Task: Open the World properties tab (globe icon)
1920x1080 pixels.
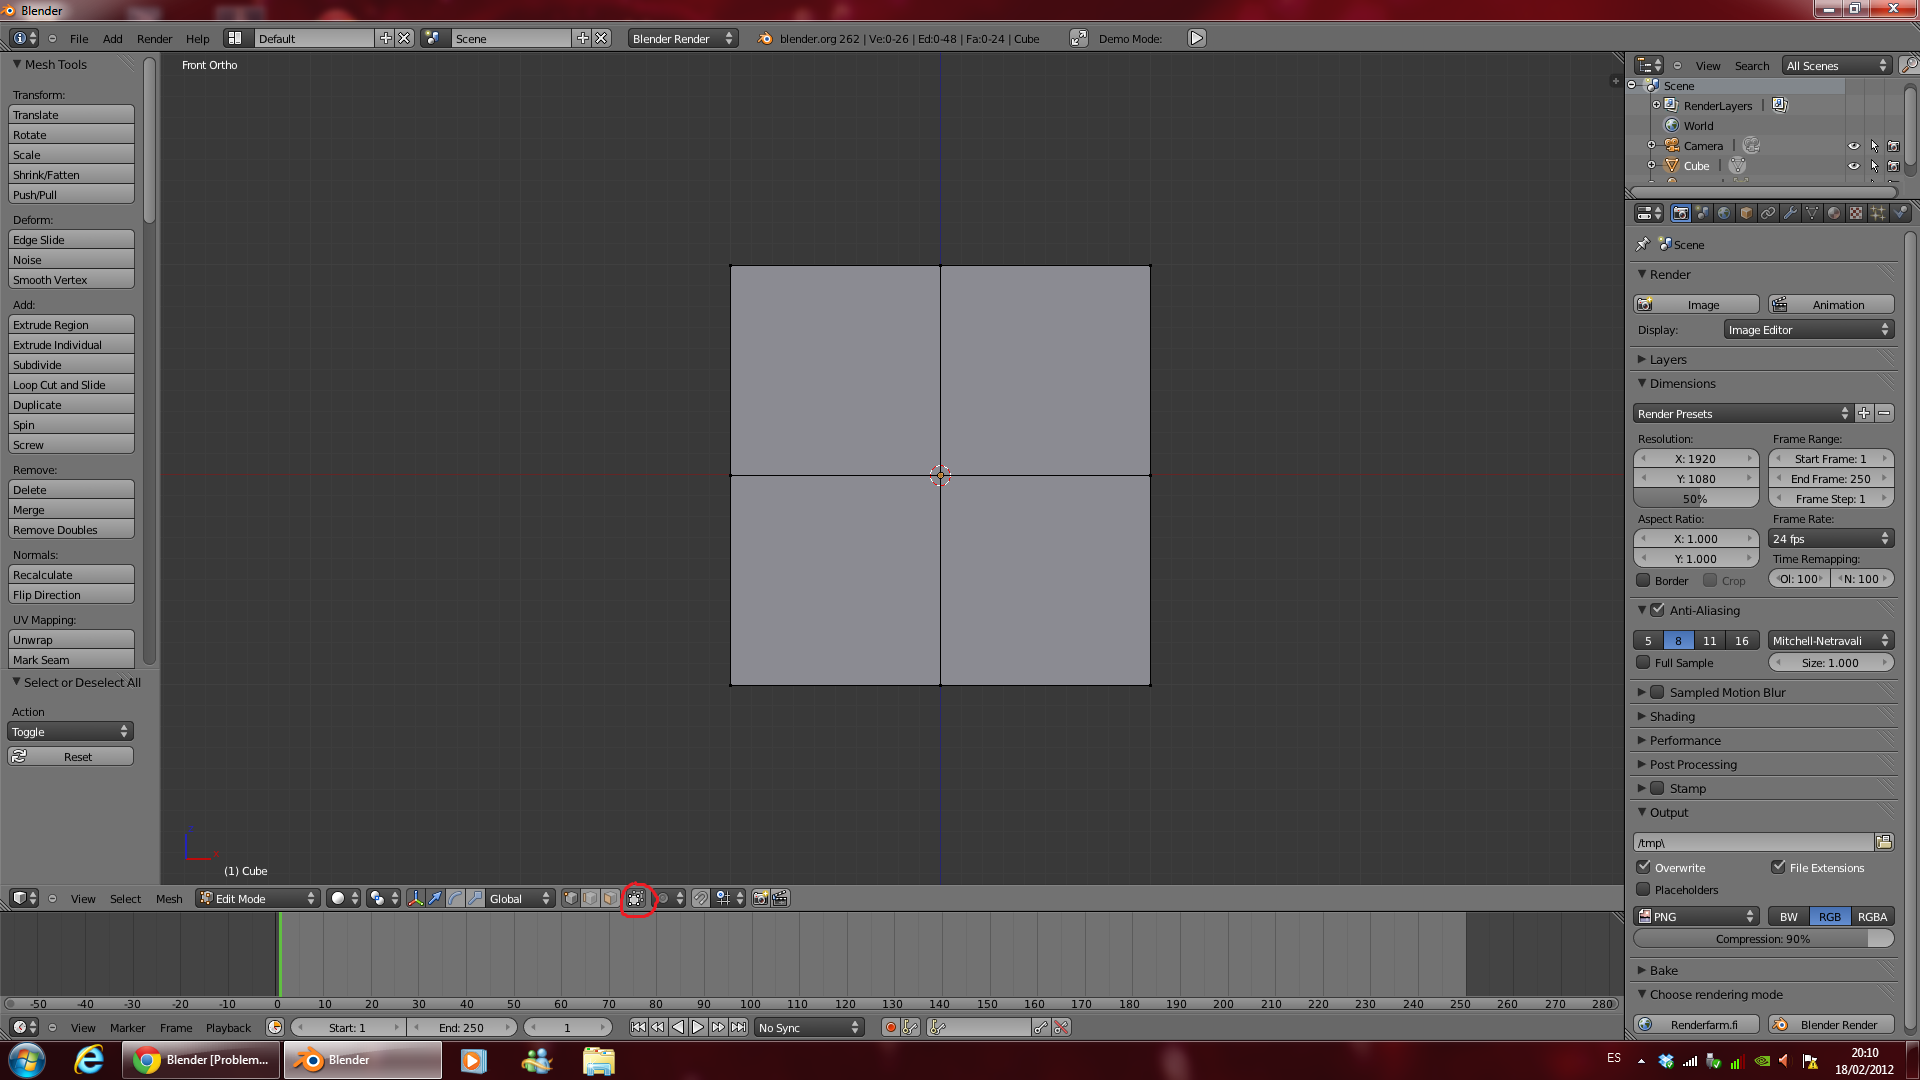Action: click(x=1724, y=213)
